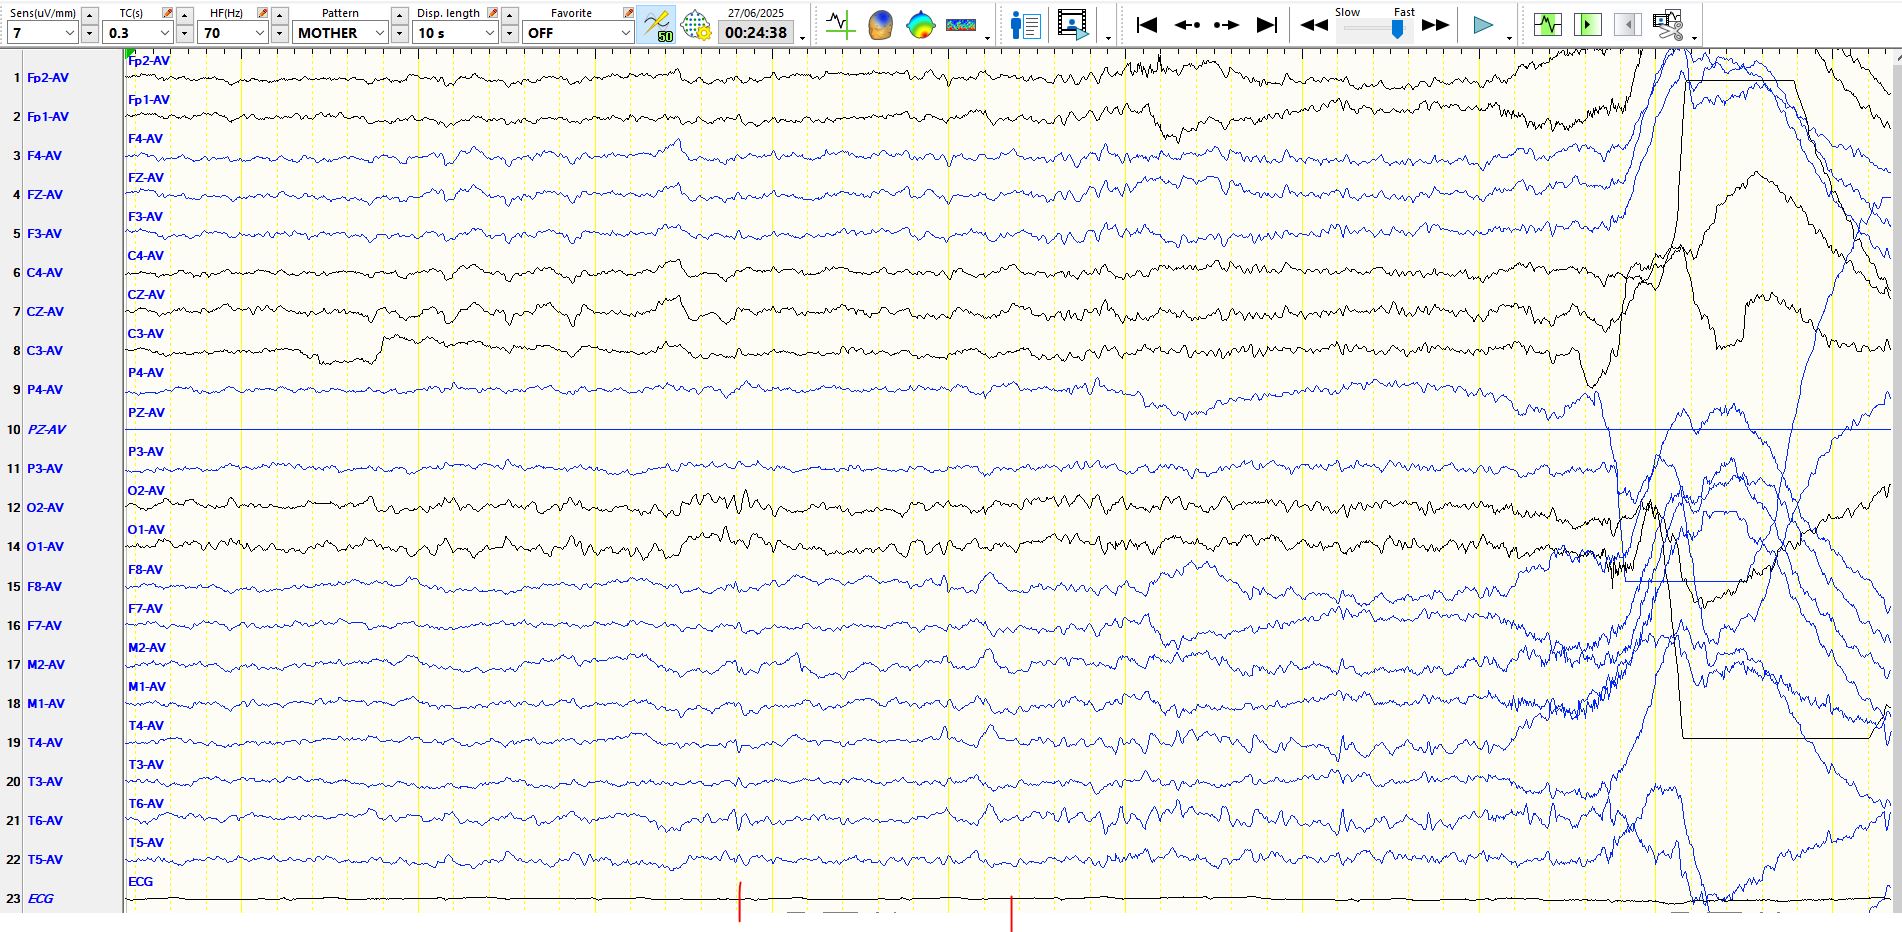The height and width of the screenshot is (932, 1902).
Task: Click the fast rewind double-arrow button
Action: 1314,25
